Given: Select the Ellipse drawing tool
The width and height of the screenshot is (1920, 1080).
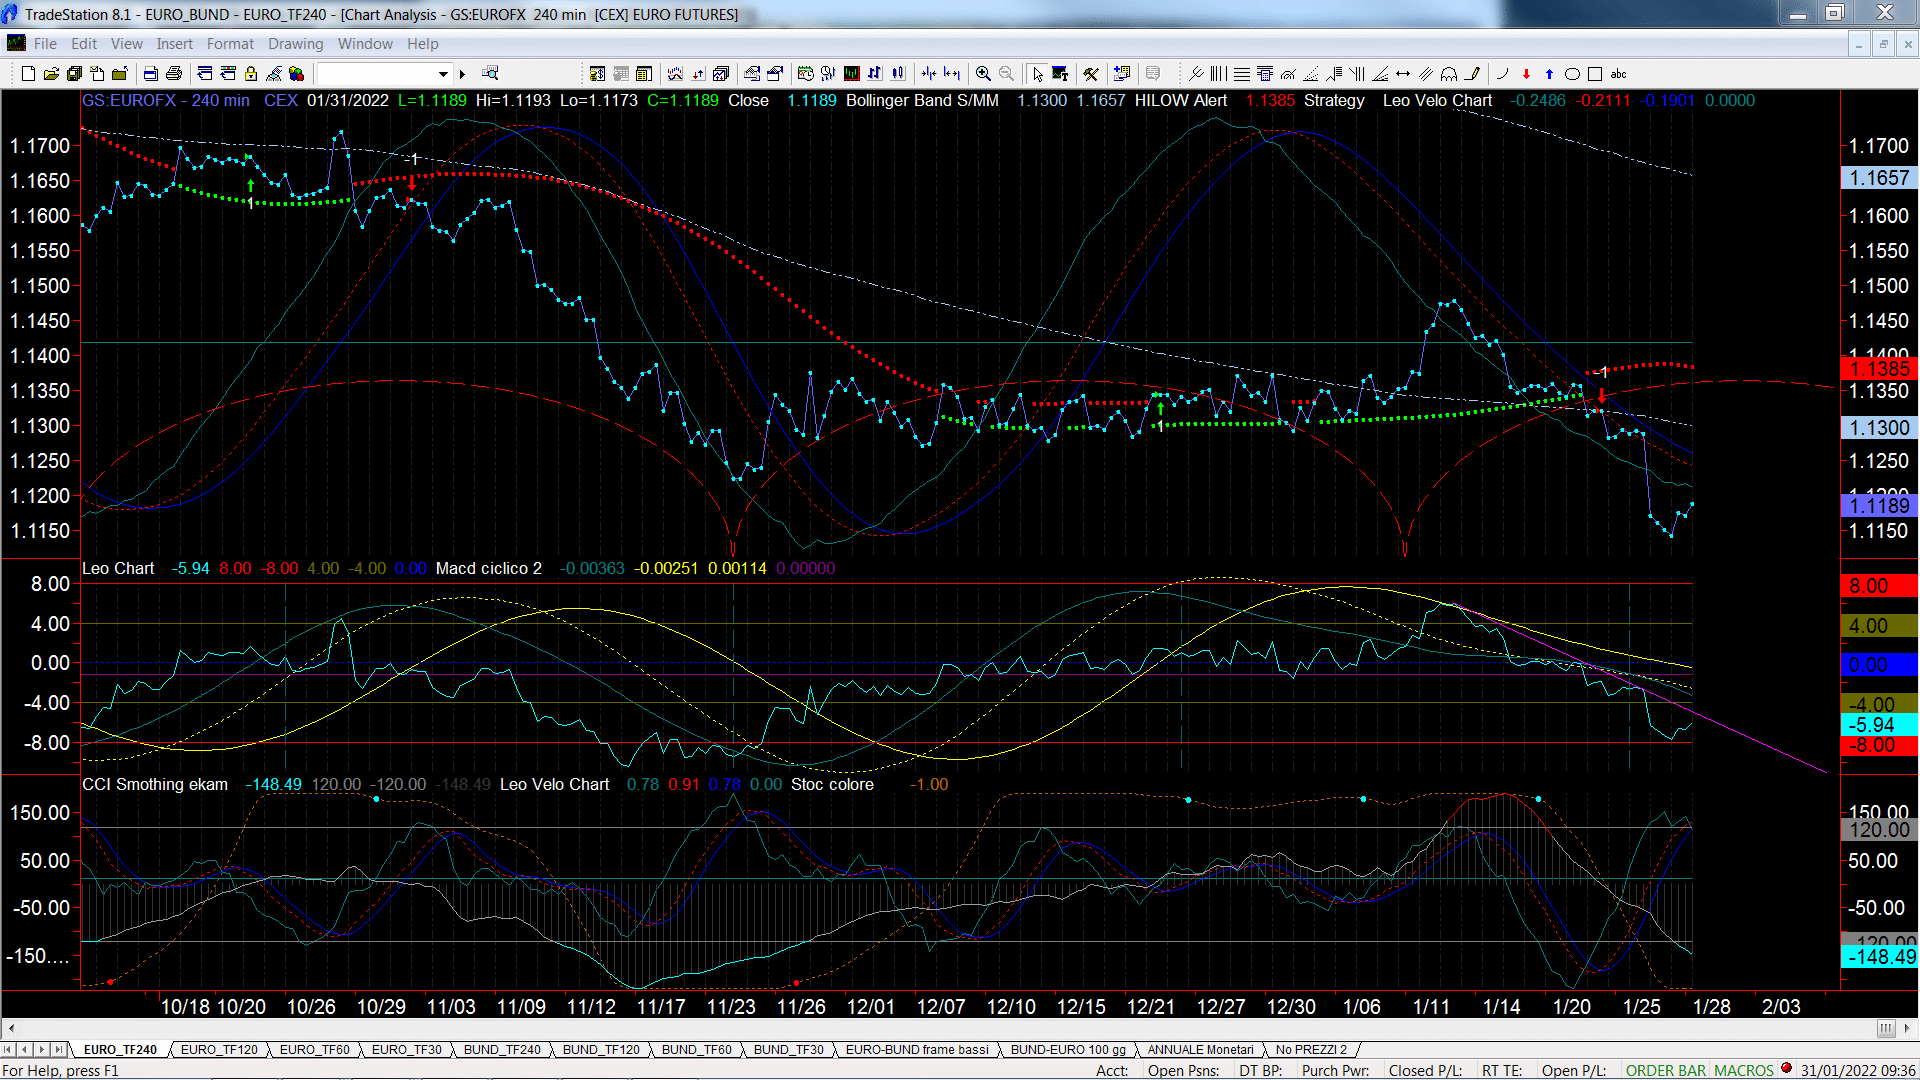Looking at the screenshot, I should 1572,74.
